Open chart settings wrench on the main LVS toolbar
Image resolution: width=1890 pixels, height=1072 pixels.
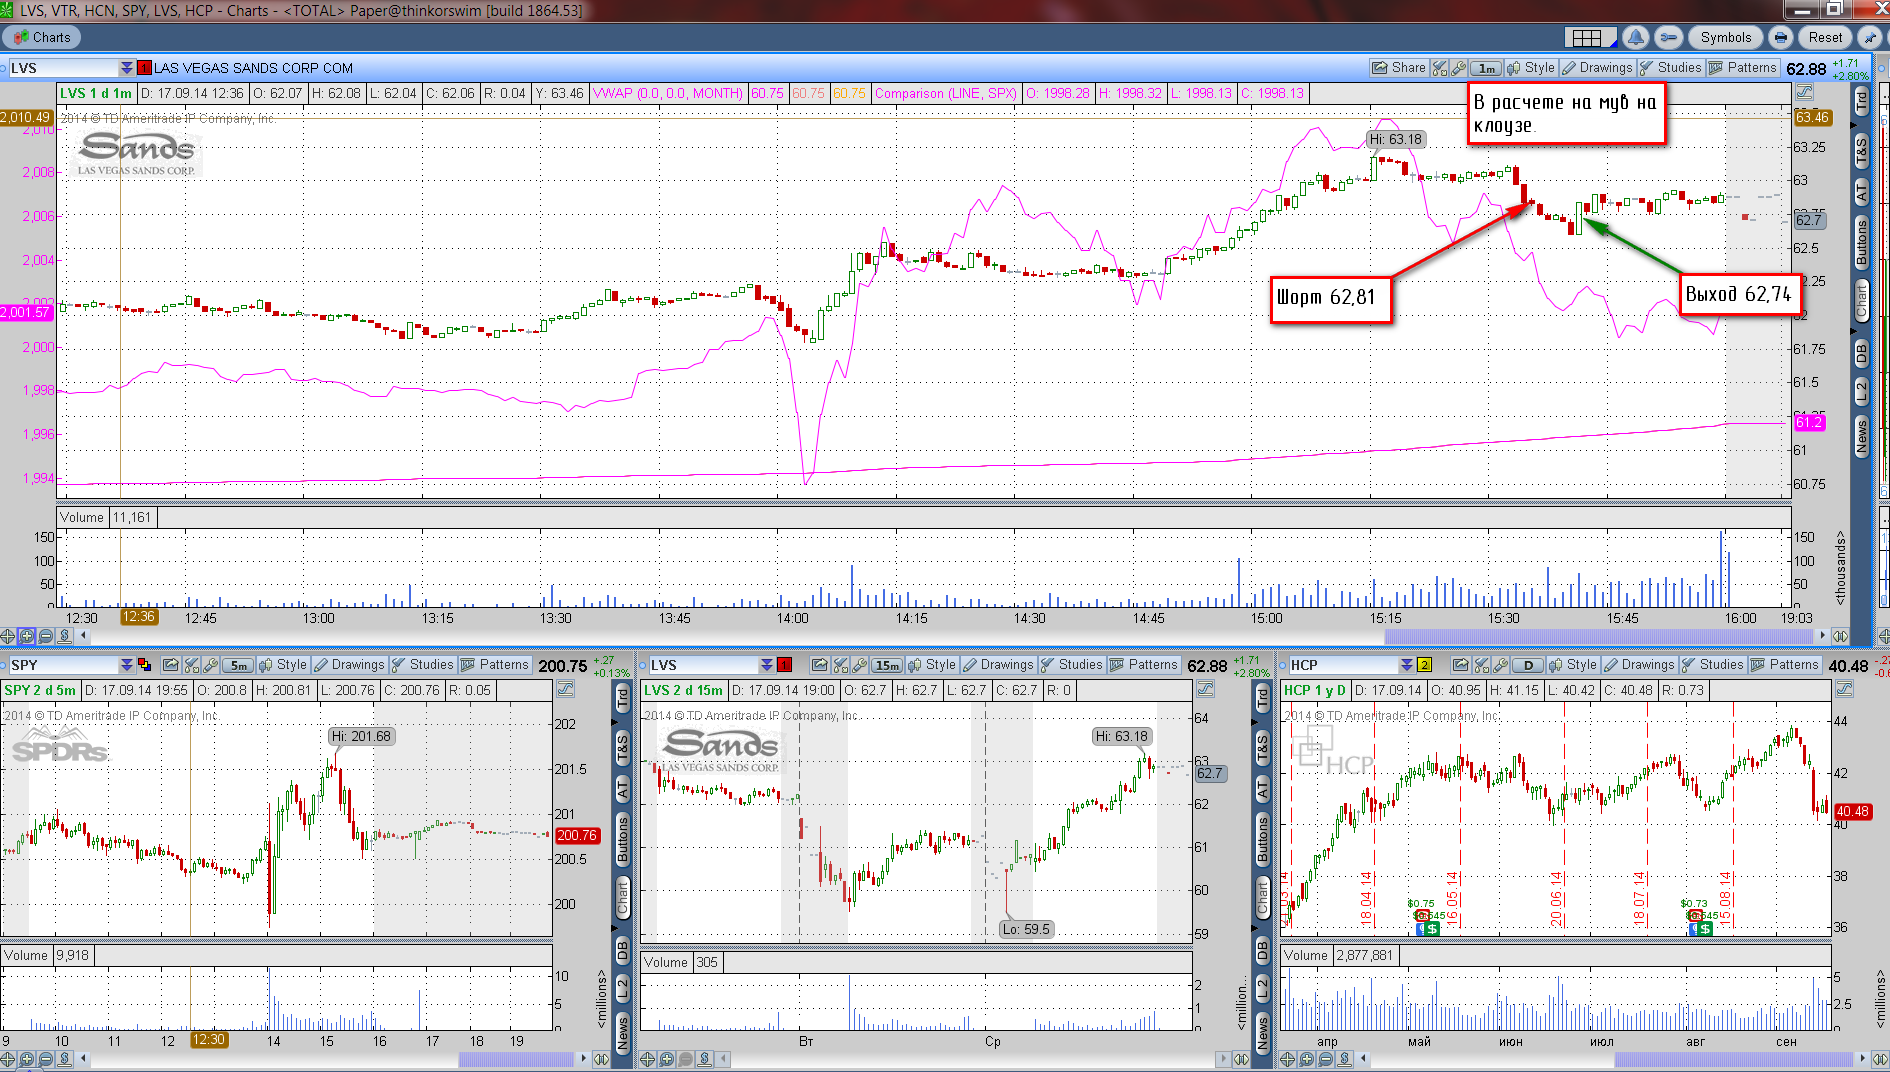click(1459, 68)
